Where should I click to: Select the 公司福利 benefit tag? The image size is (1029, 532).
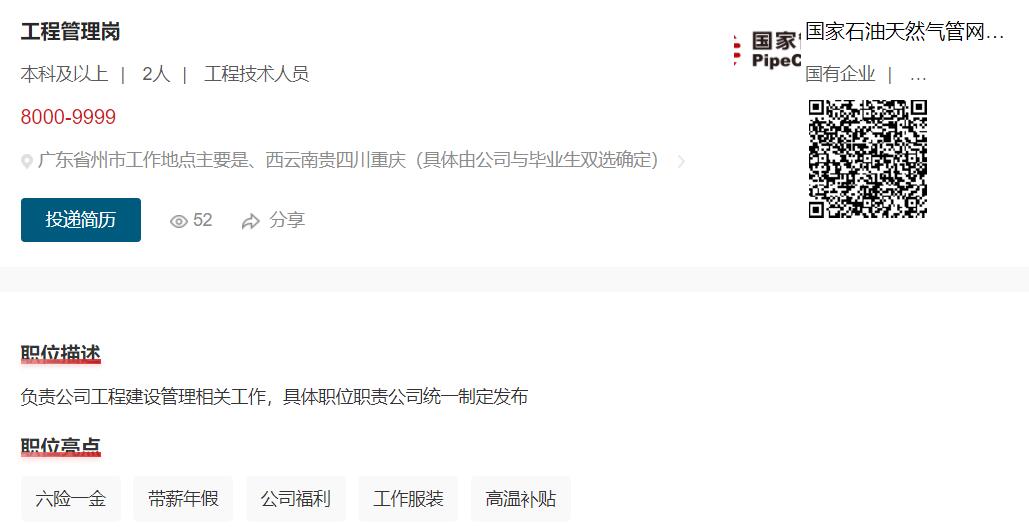click(x=295, y=499)
